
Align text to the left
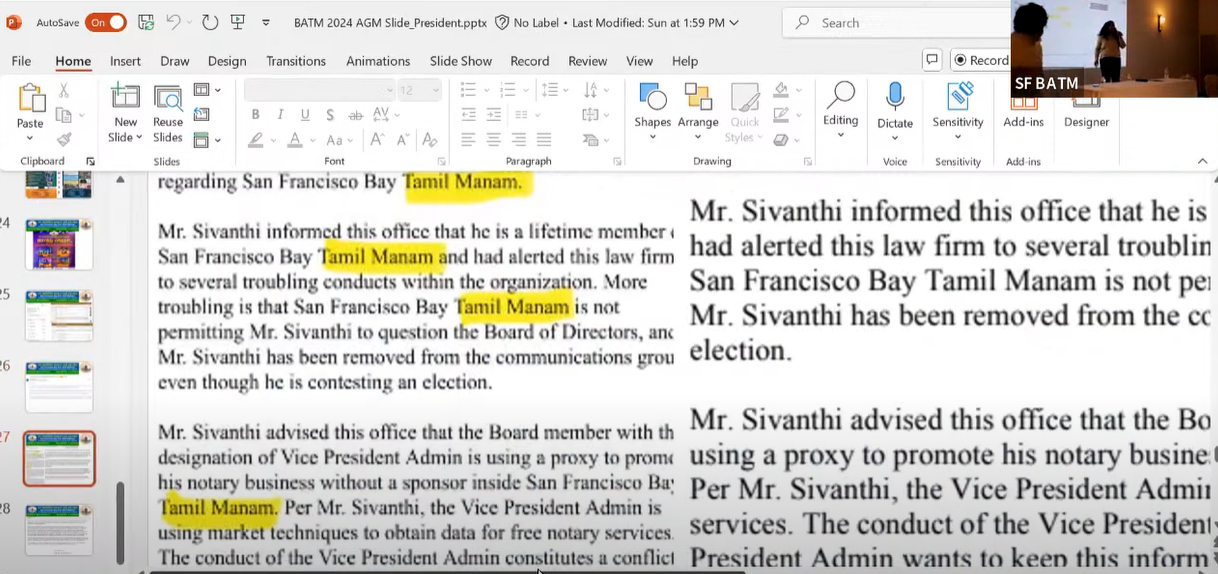coord(467,140)
